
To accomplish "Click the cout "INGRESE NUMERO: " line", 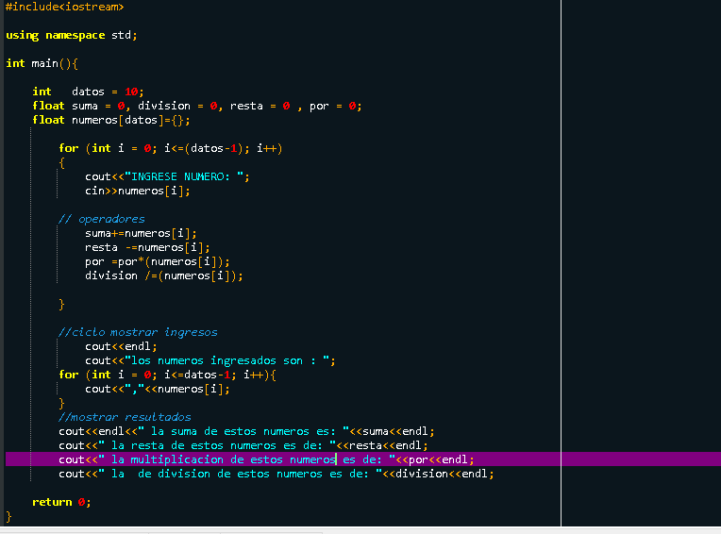I will (167, 177).
